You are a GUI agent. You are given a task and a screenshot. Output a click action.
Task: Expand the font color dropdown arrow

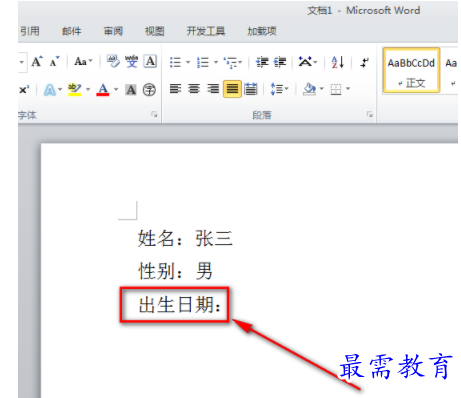click(116, 89)
